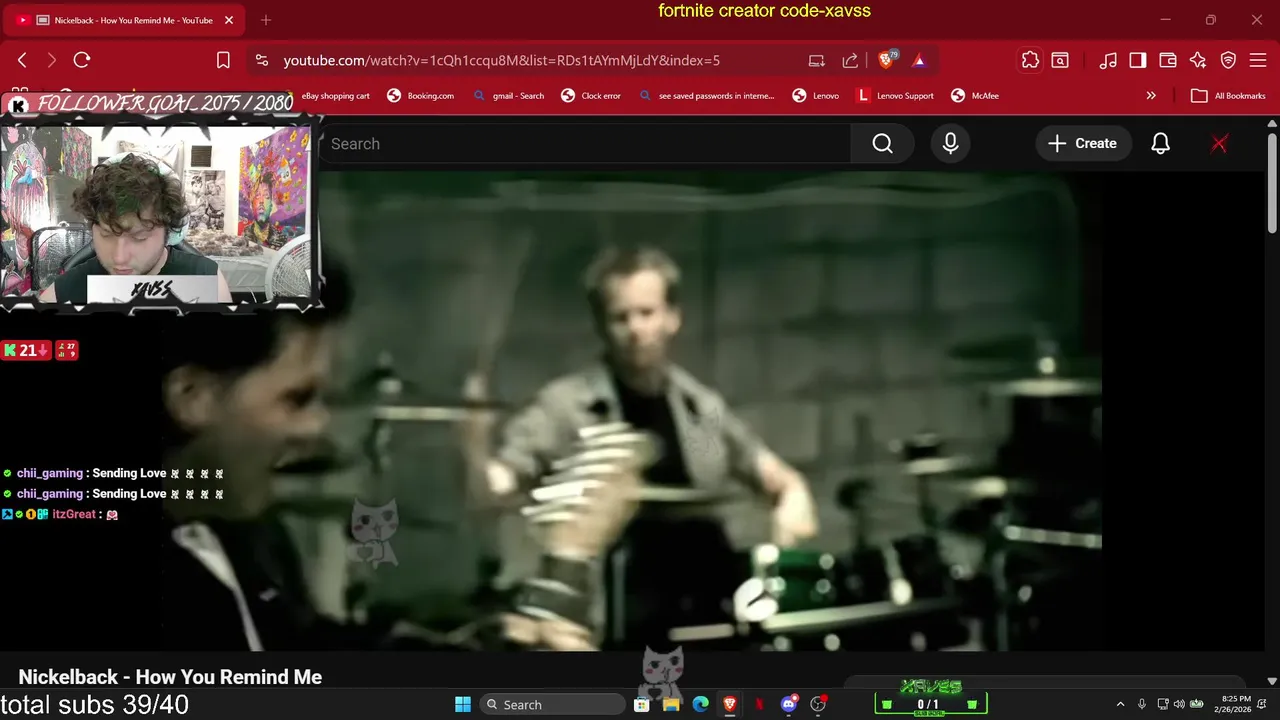
Task: Start voice search with microphone button
Action: (950, 144)
